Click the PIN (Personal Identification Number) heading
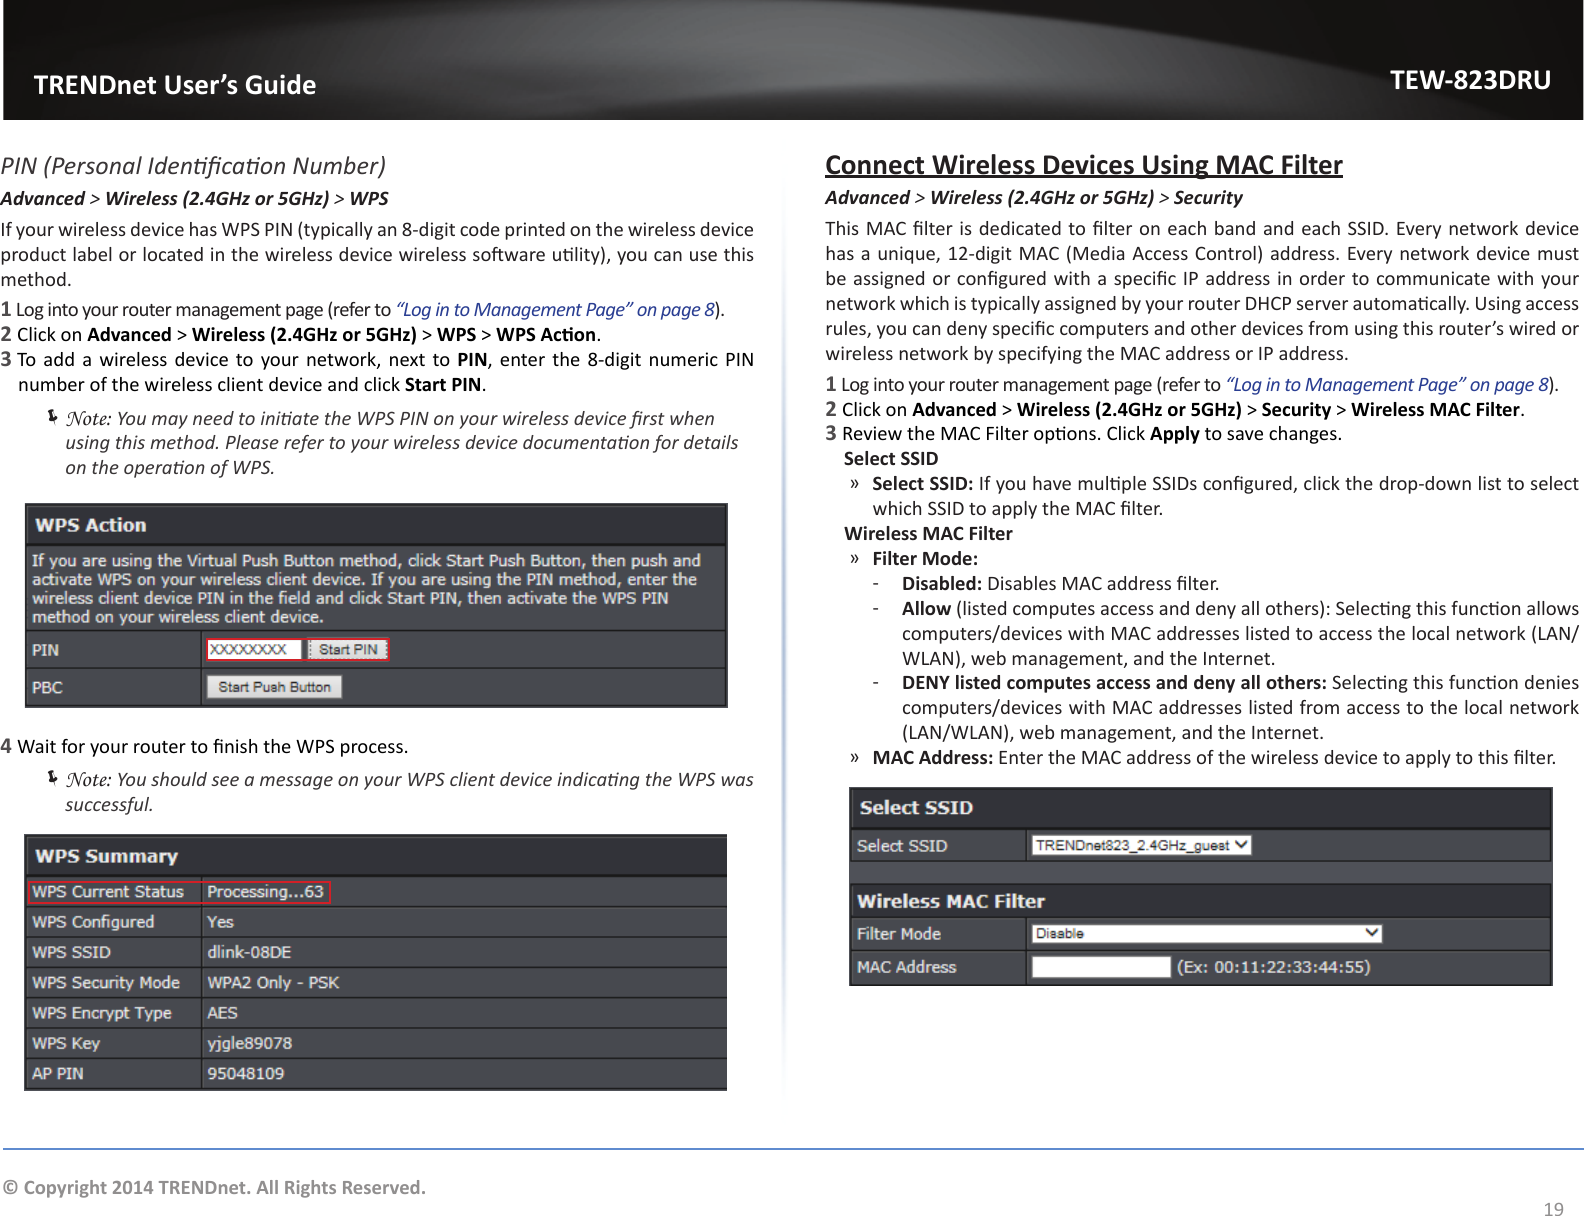 click(x=193, y=166)
